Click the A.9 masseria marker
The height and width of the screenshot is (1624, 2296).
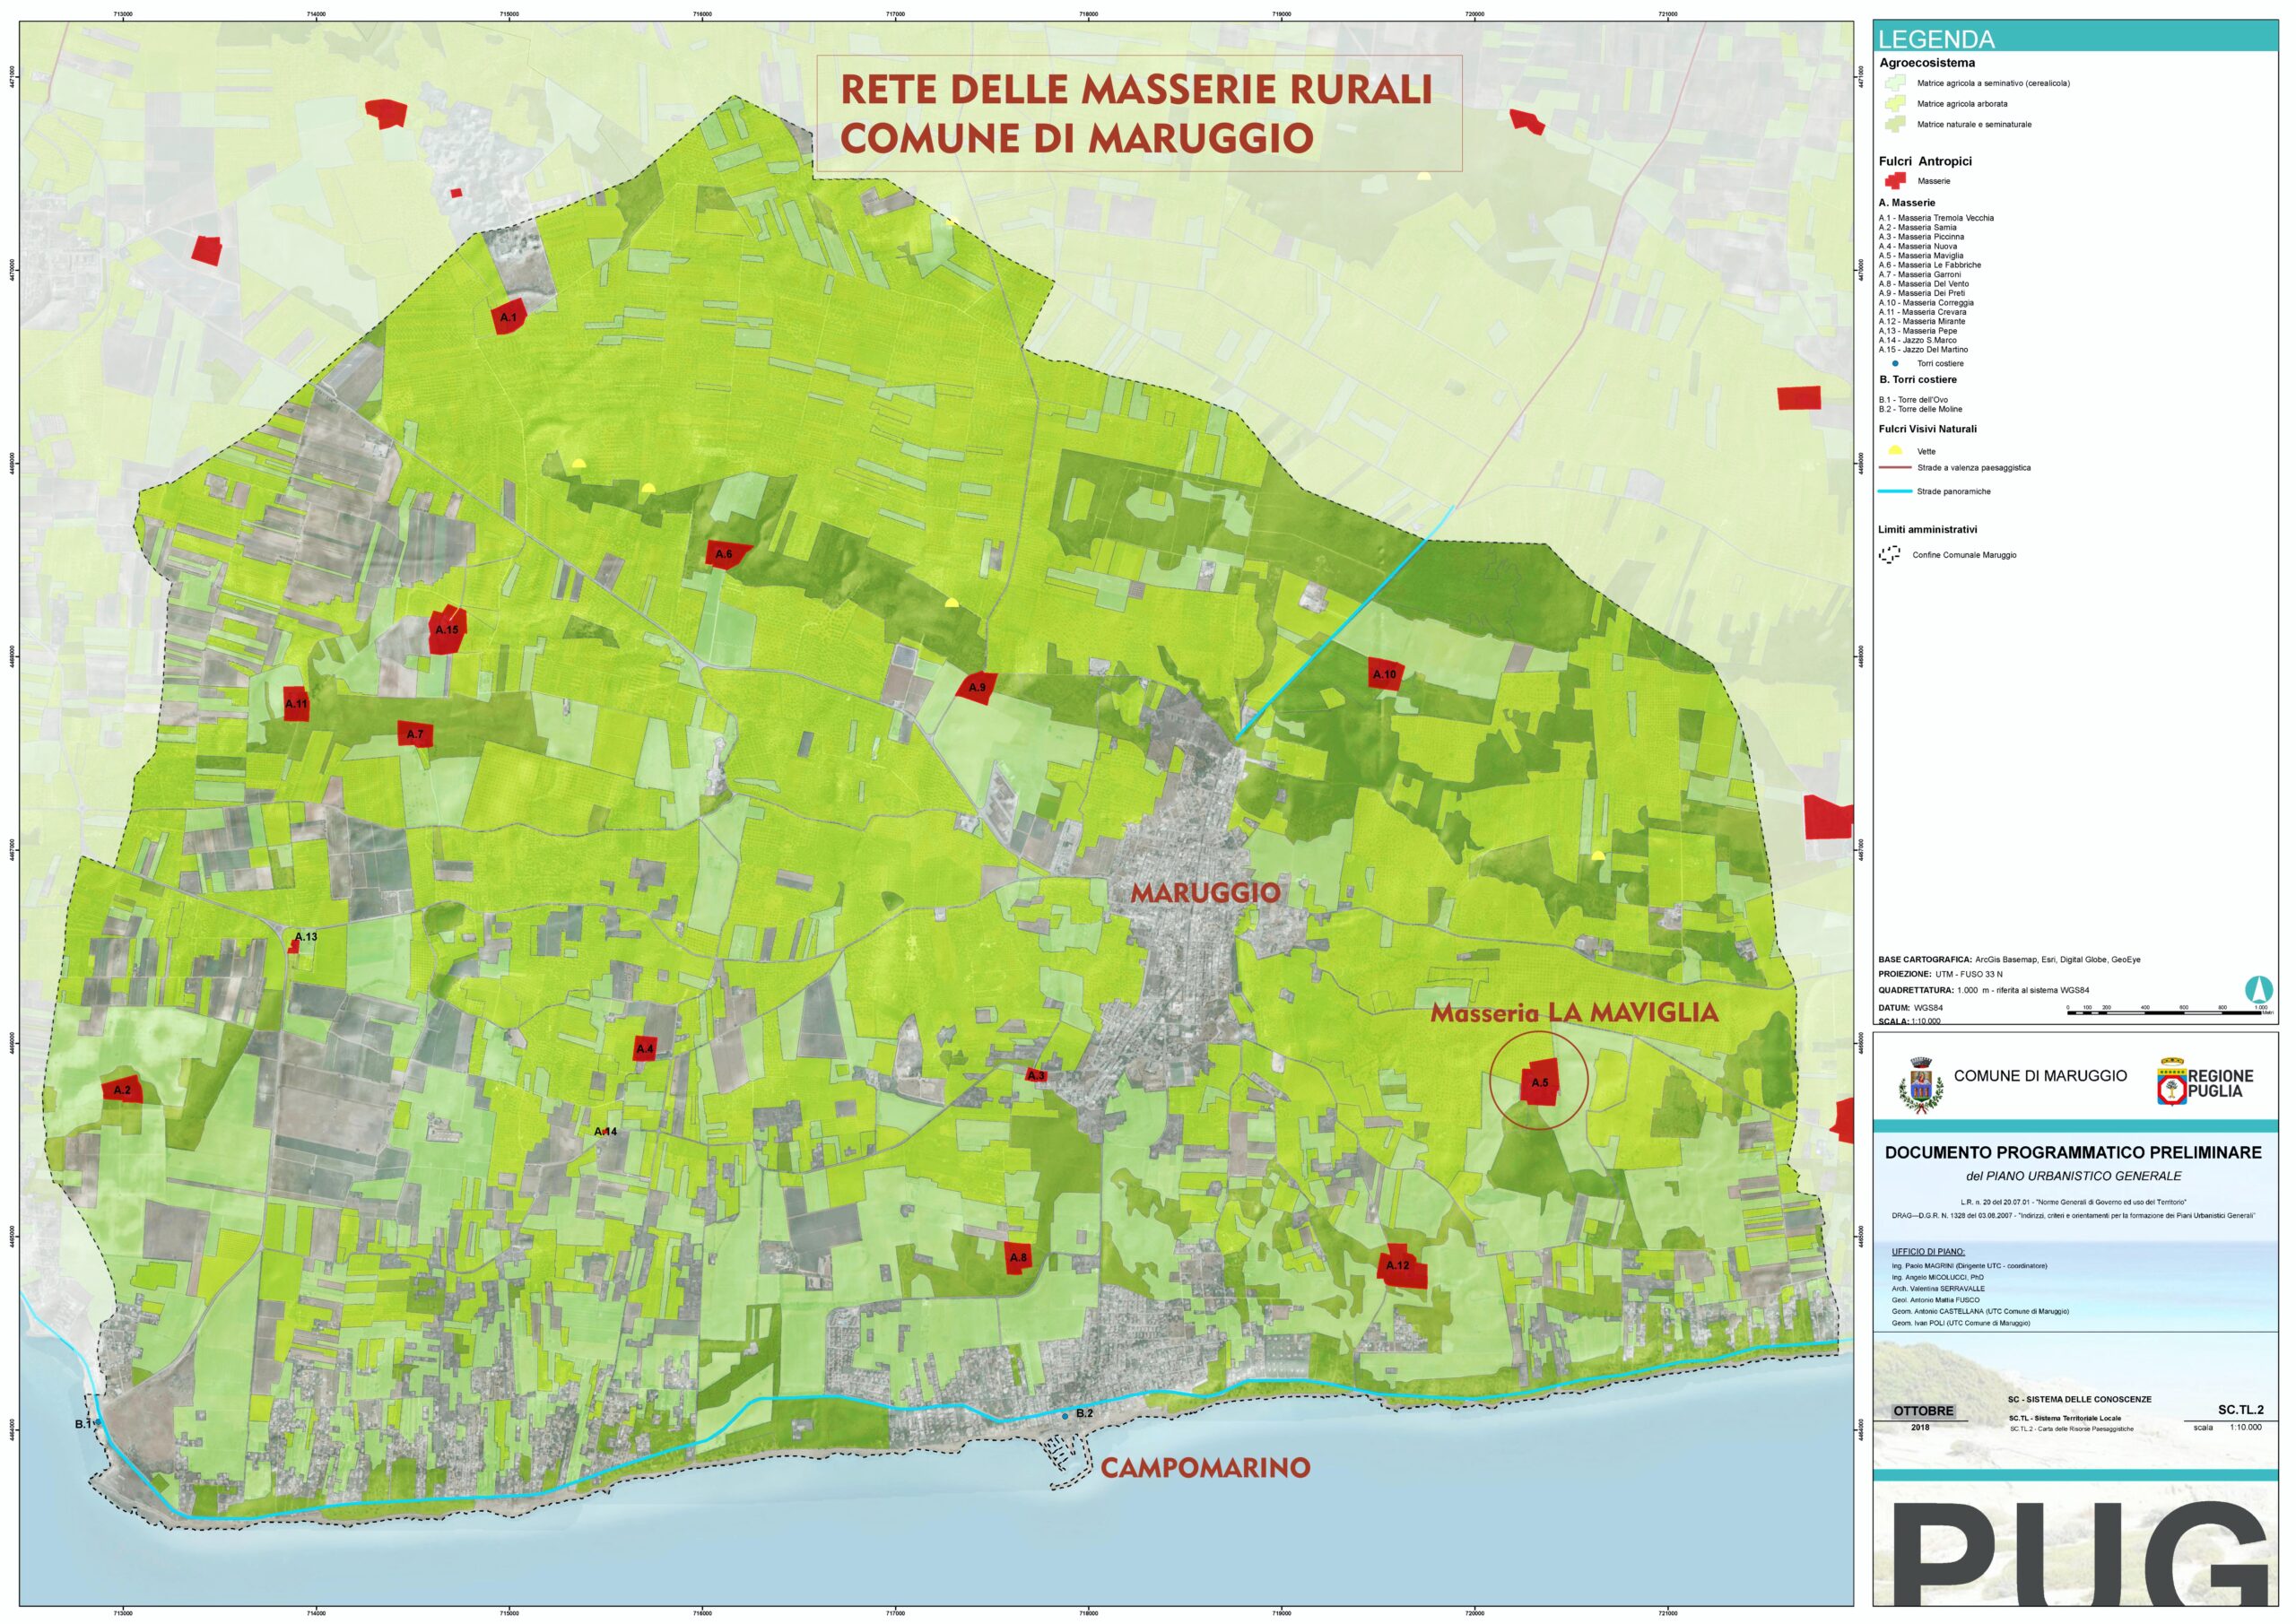pos(976,688)
